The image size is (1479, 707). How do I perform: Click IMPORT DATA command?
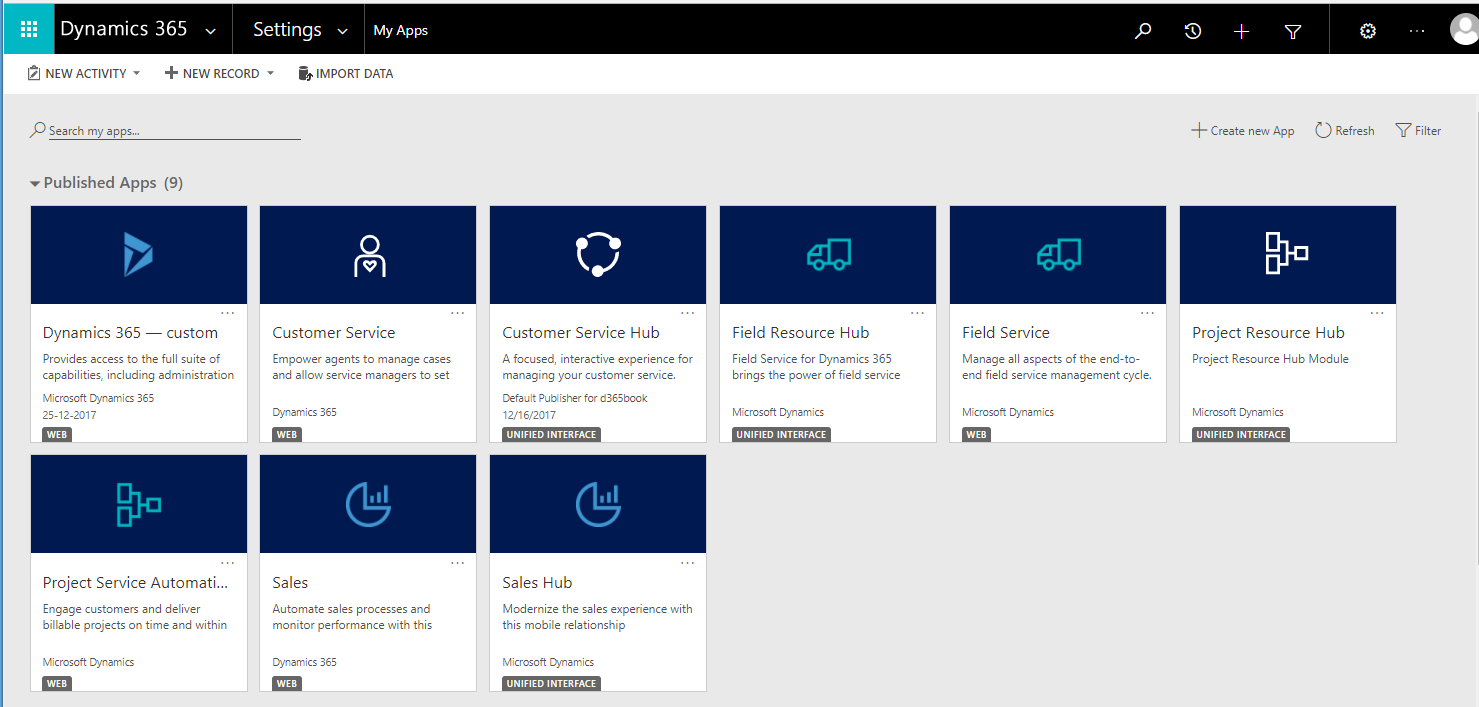click(346, 74)
